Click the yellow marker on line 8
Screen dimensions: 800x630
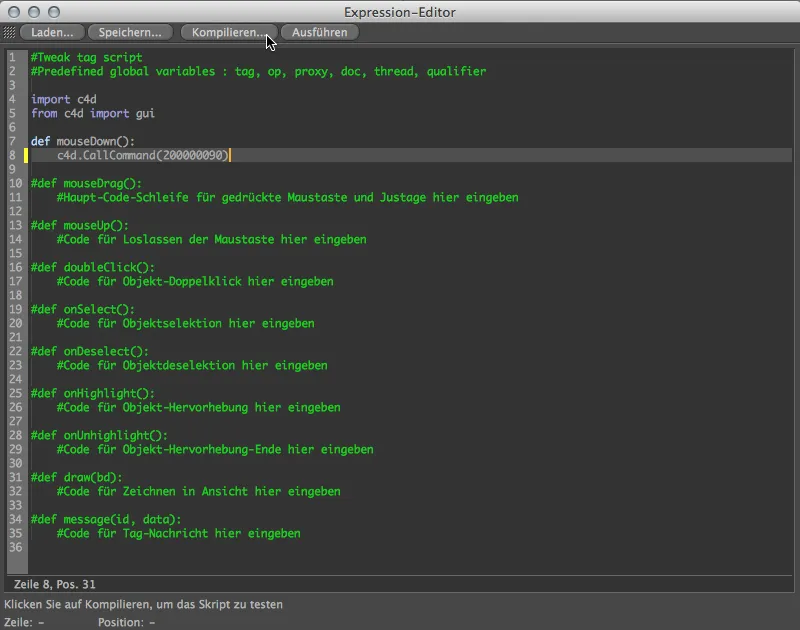click(x=26, y=155)
